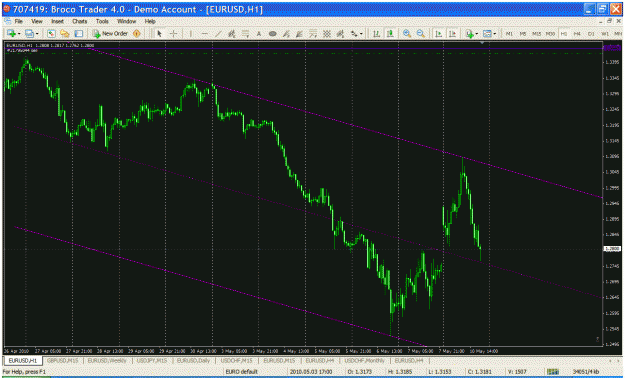Click the EURO default profile in status bar
This screenshot has width=625, height=378.
click(x=242, y=372)
